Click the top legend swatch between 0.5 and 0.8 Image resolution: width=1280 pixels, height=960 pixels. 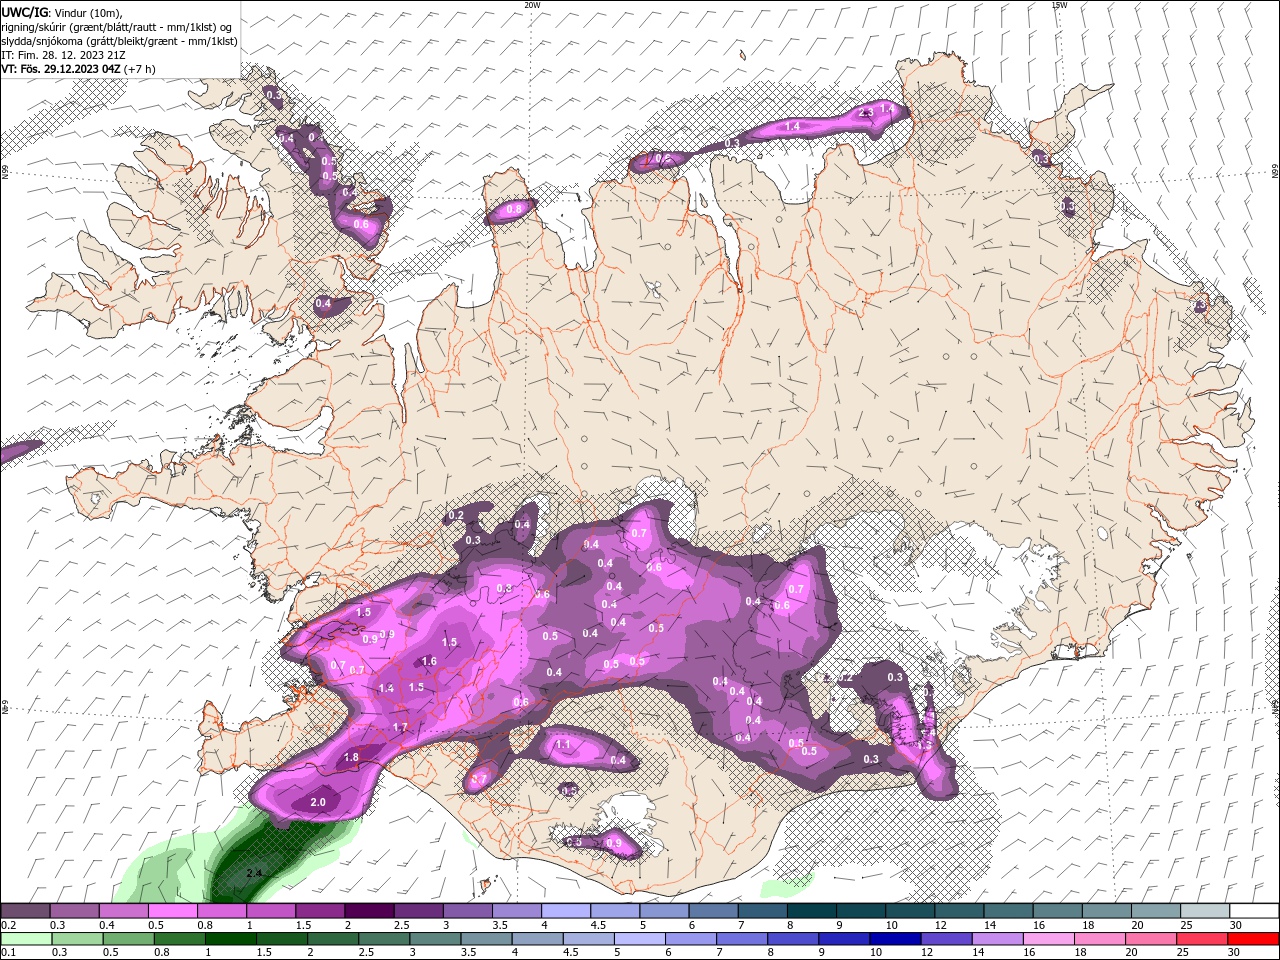coord(173,911)
